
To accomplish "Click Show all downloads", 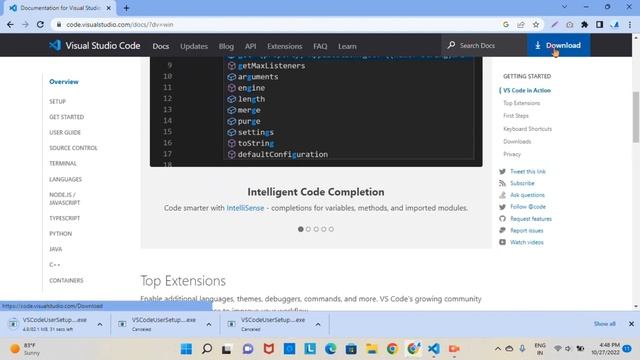I will [604, 324].
